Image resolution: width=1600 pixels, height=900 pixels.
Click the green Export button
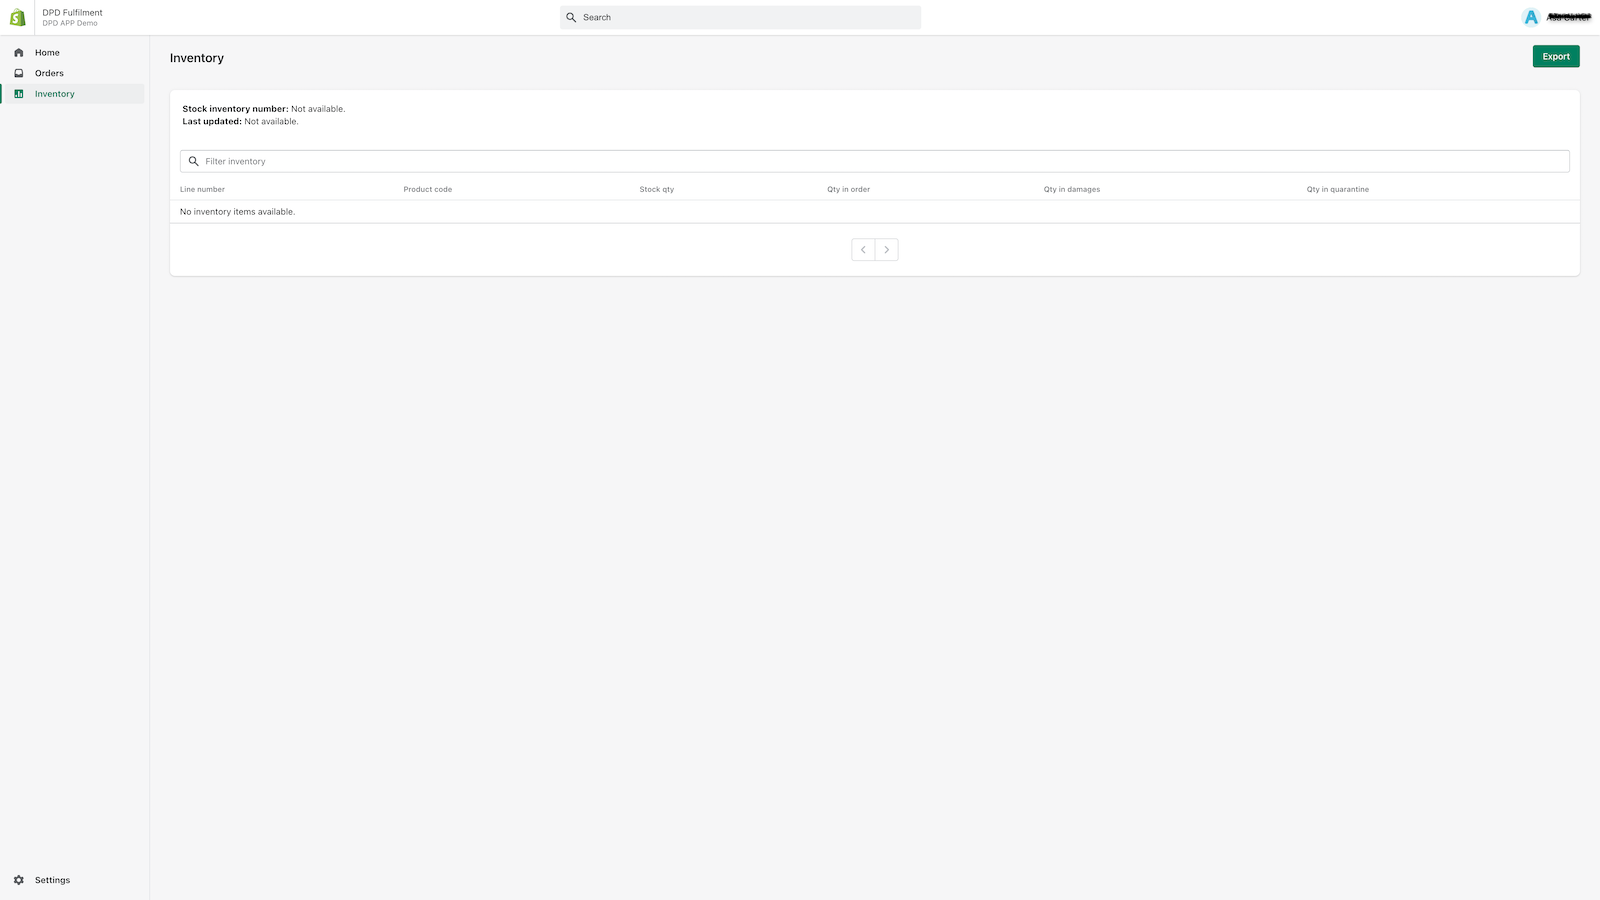1556,57
